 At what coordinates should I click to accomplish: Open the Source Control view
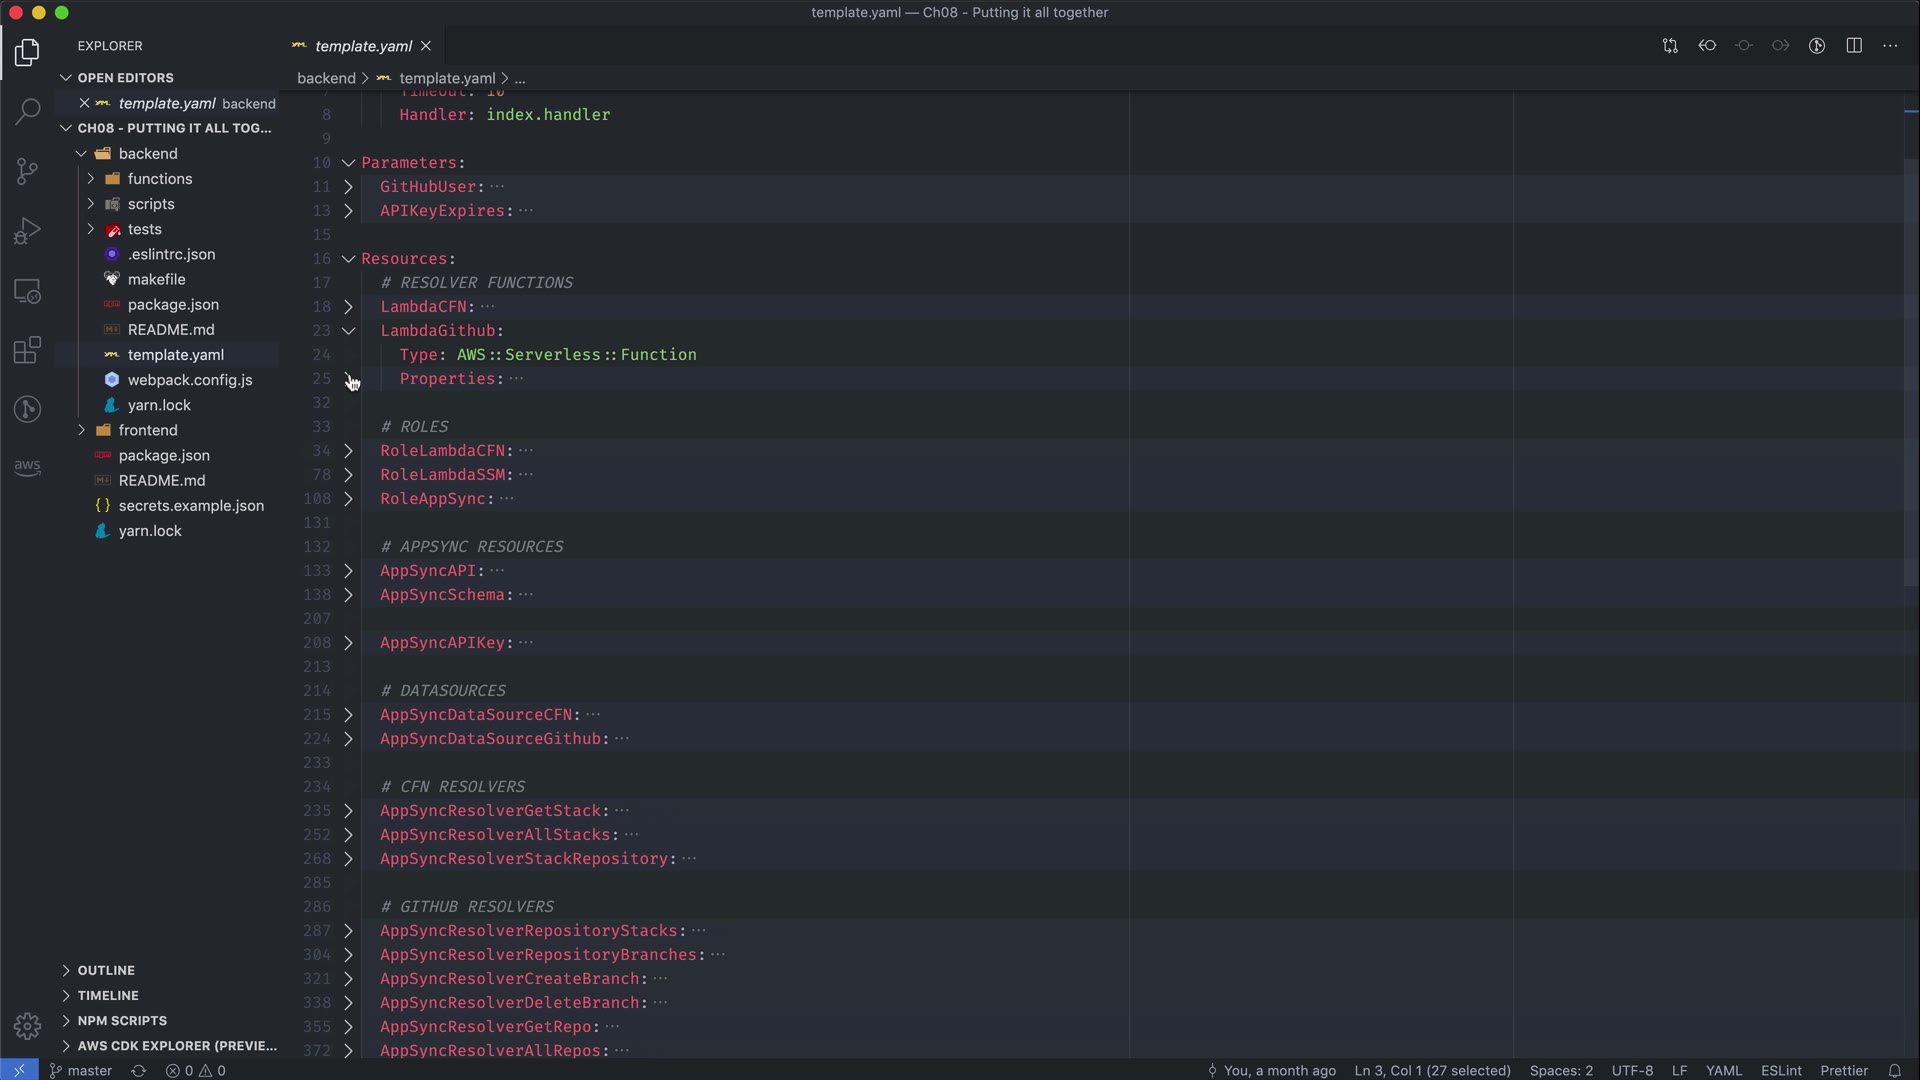pos(27,171)
